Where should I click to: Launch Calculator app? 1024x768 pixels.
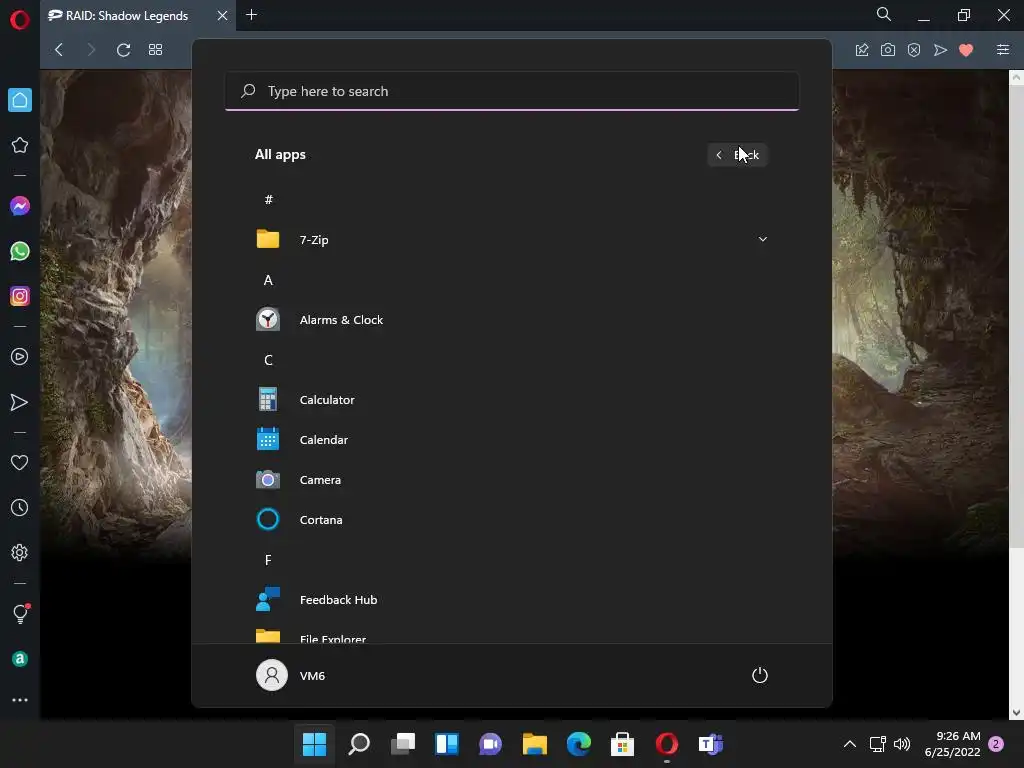coord(512,400)
